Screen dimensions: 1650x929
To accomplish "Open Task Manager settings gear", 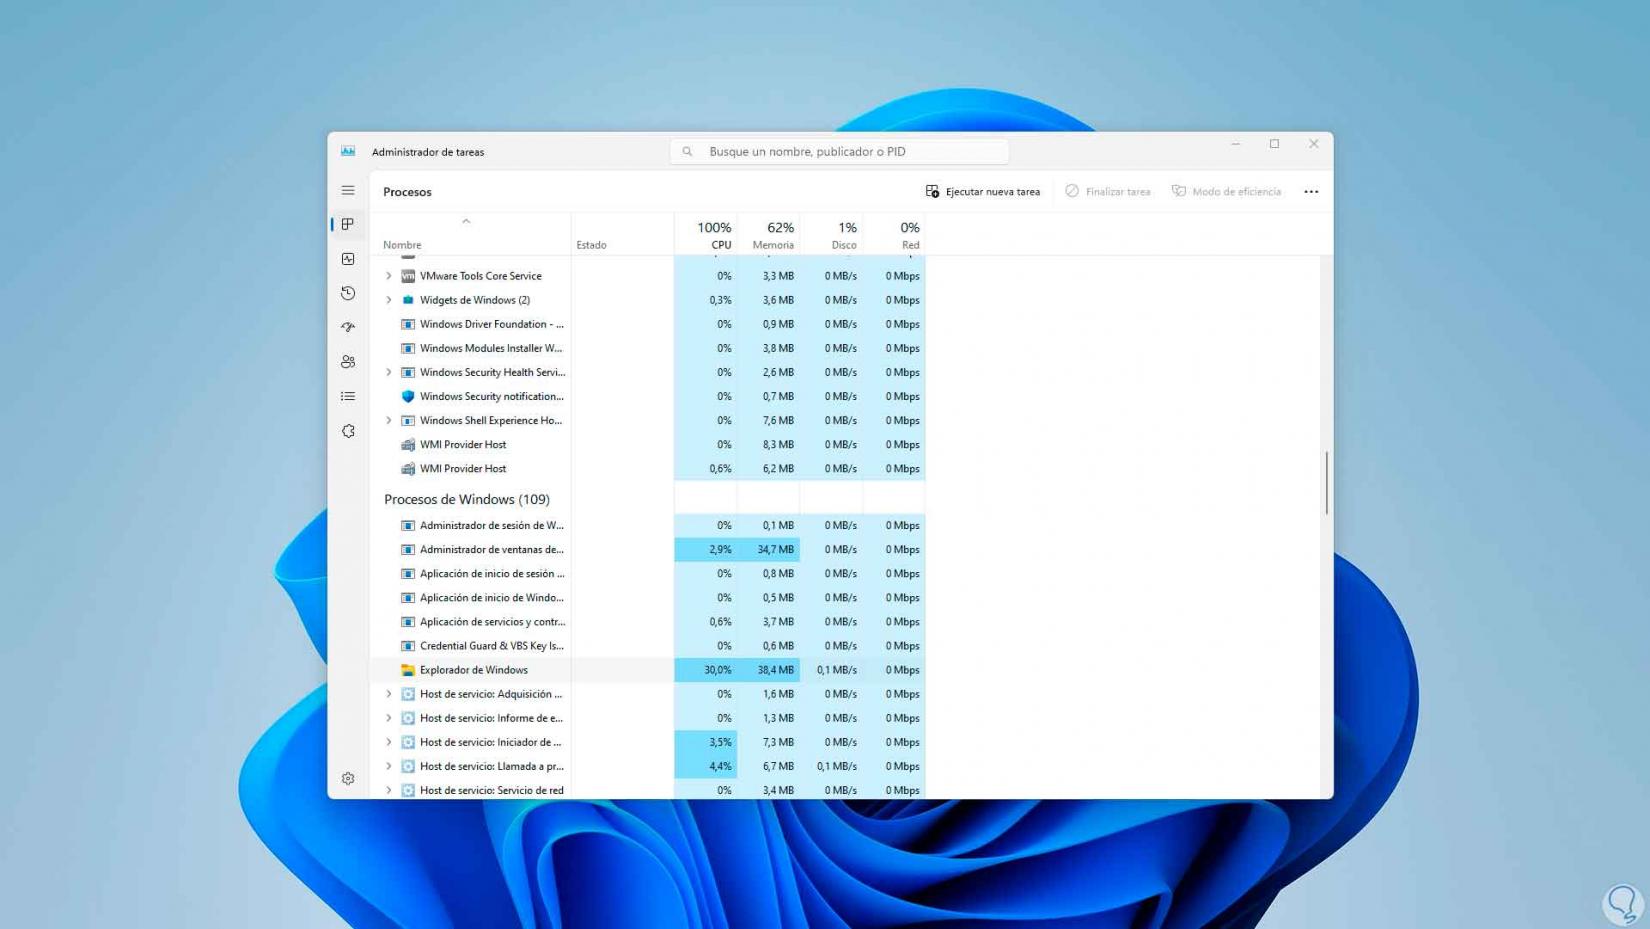I will pos(348,778).
